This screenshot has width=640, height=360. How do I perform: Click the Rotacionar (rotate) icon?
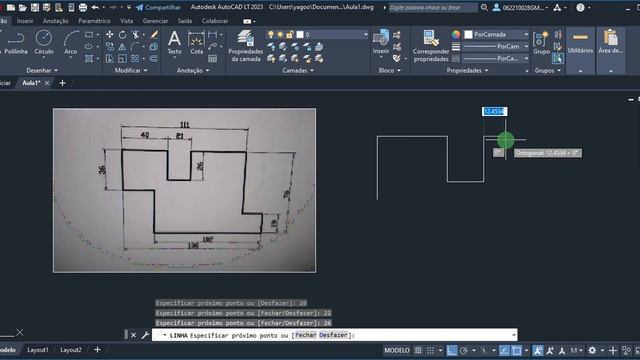pos(122,35)
